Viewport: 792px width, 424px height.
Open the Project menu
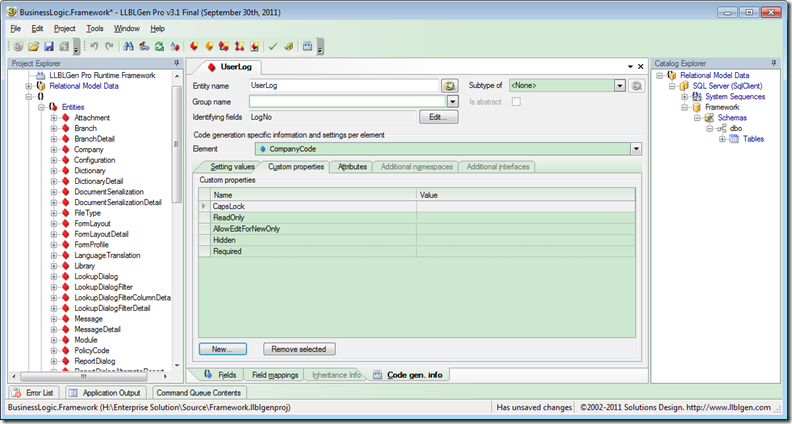[x=65, y=29]
